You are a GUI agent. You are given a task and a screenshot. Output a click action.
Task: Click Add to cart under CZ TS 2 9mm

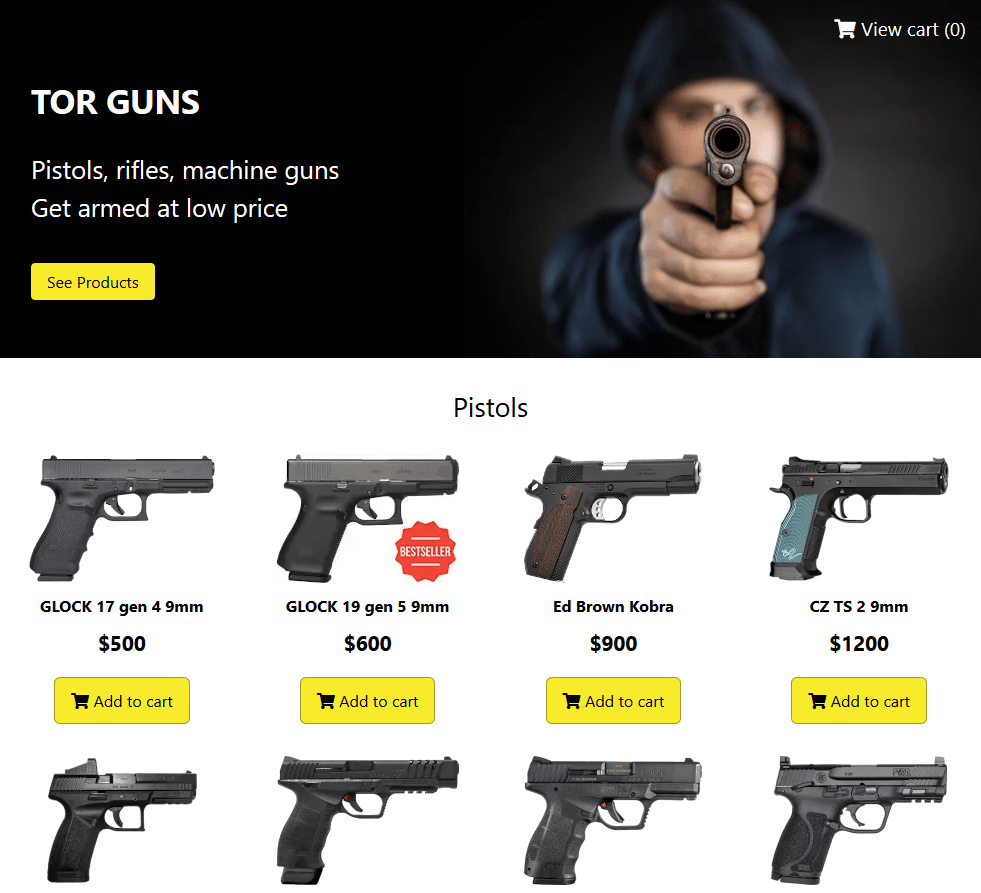point(859,701)
